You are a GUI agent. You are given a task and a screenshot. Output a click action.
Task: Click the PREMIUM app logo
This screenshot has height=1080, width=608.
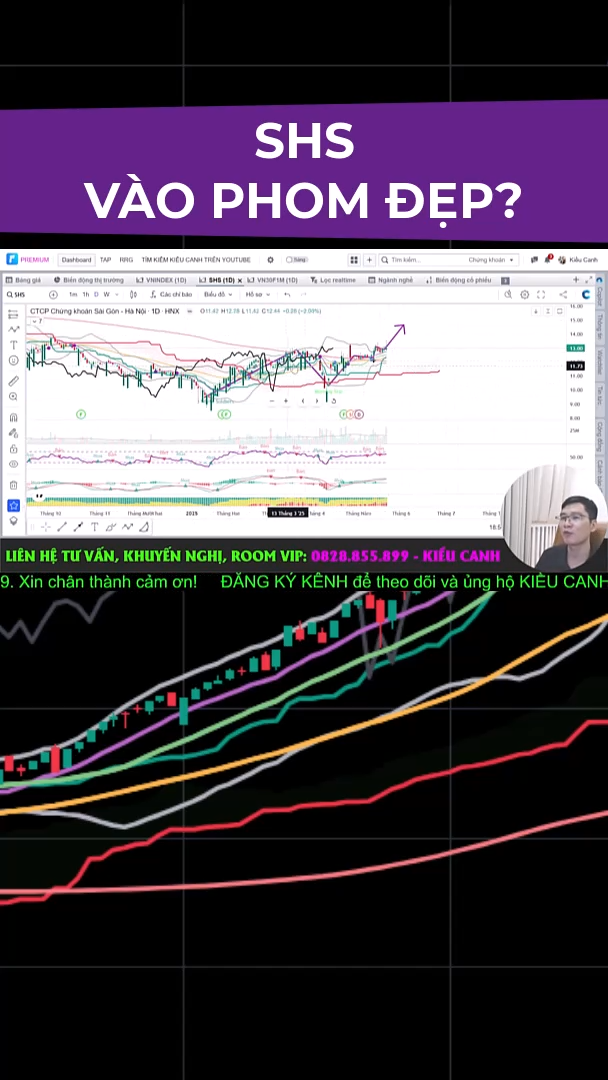28,260
